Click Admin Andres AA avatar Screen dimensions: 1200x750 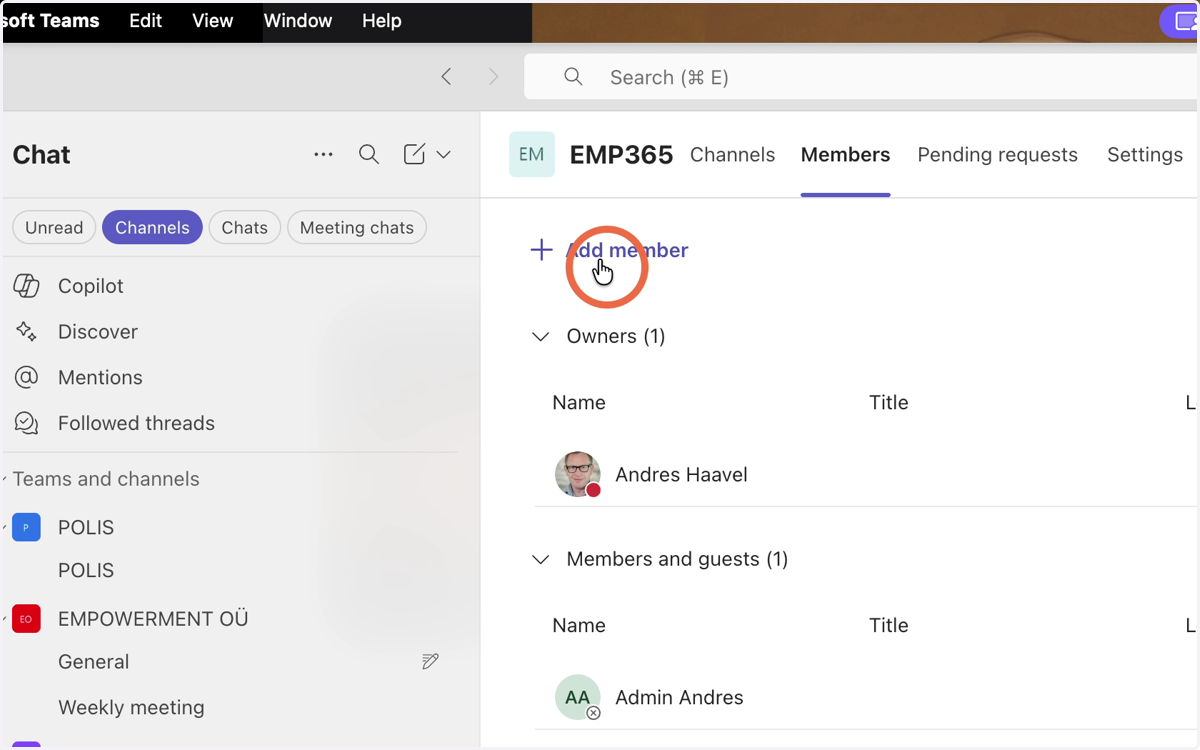point(578,698)
